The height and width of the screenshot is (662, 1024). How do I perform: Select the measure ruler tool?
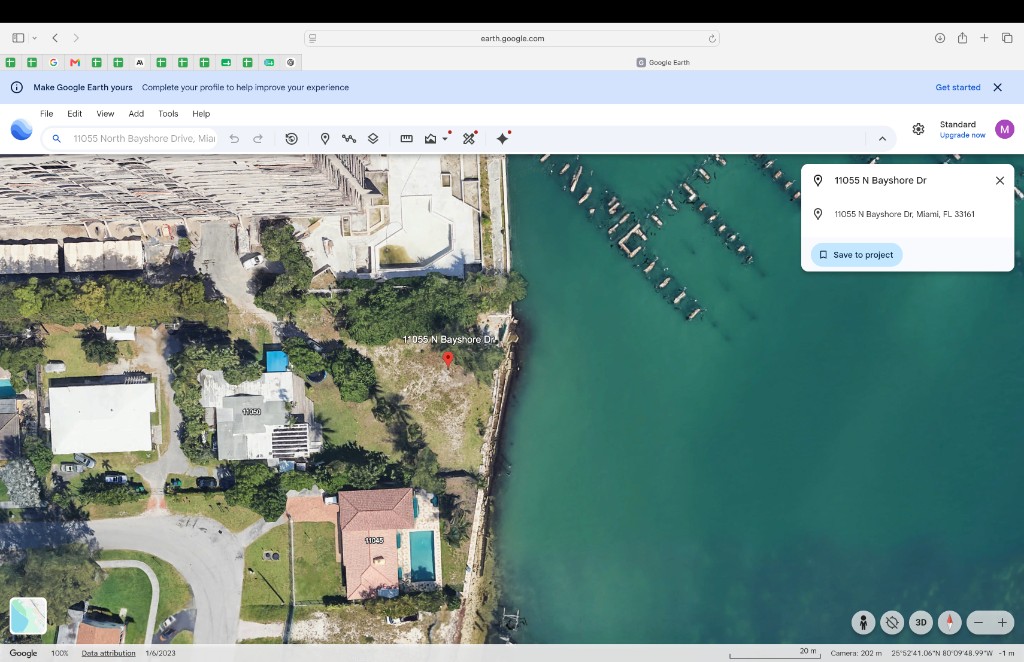pos(406,138)
